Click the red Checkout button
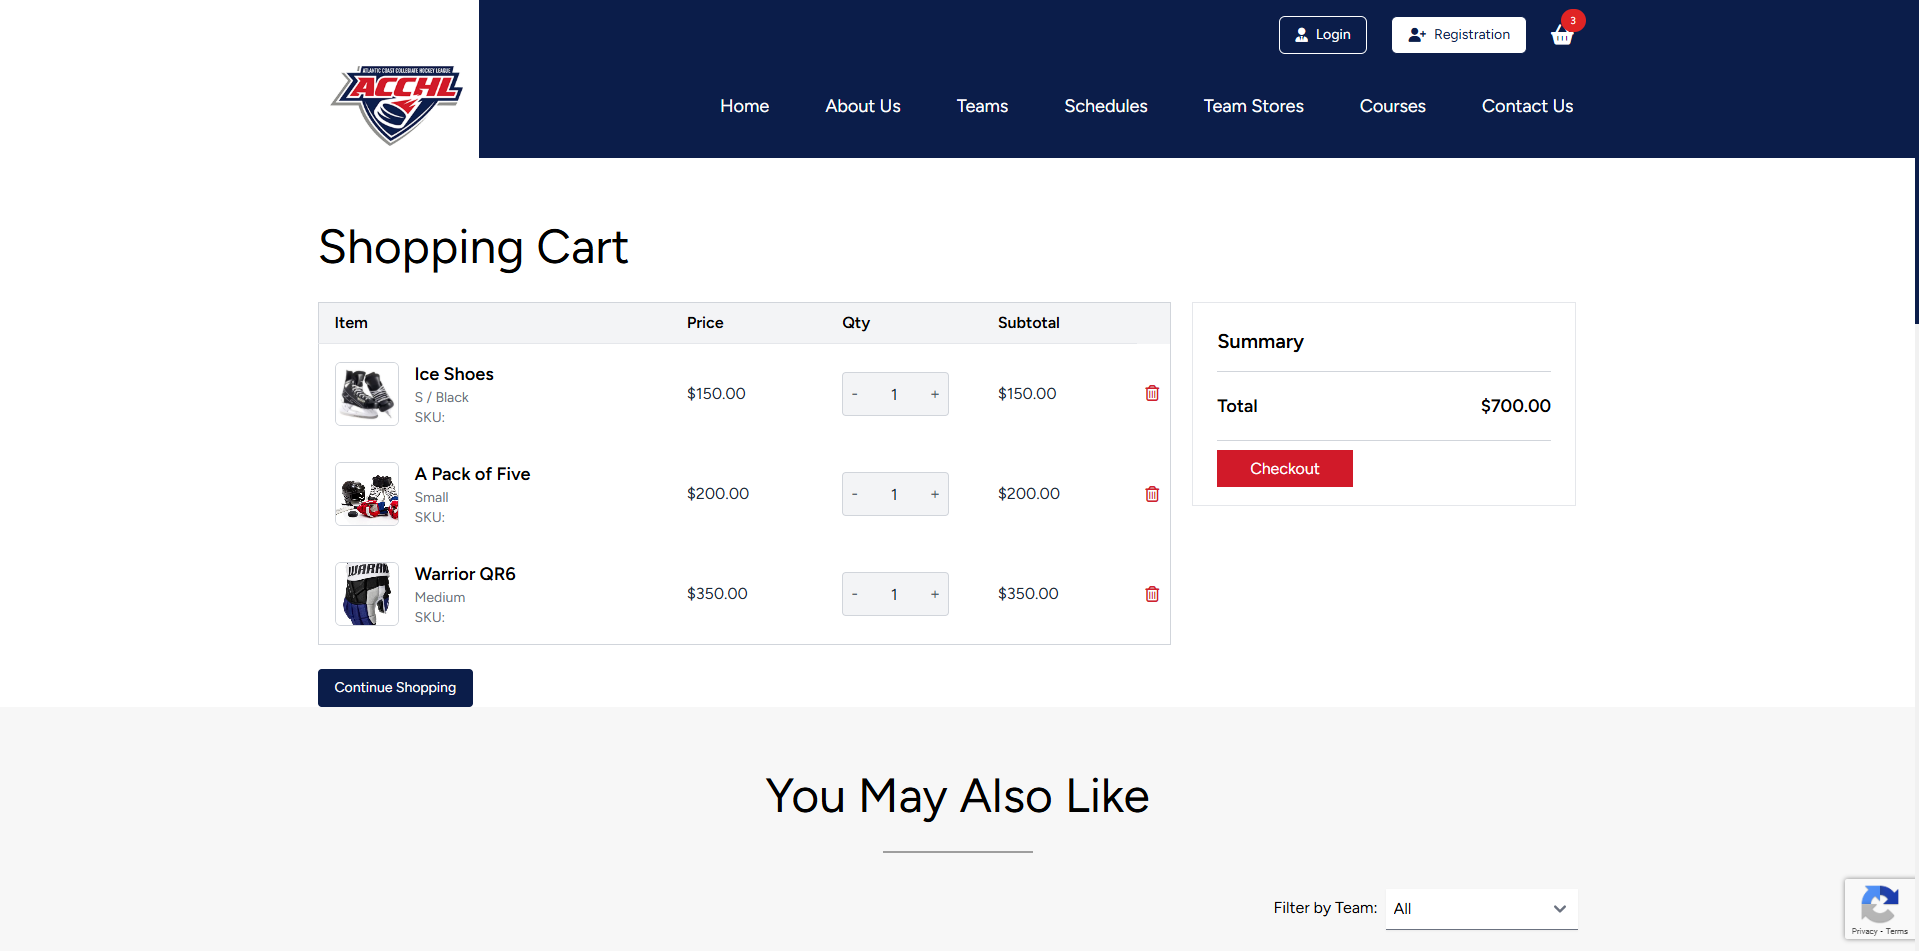Screen dimensions: 1919x951 click(x=1284, y=468)
